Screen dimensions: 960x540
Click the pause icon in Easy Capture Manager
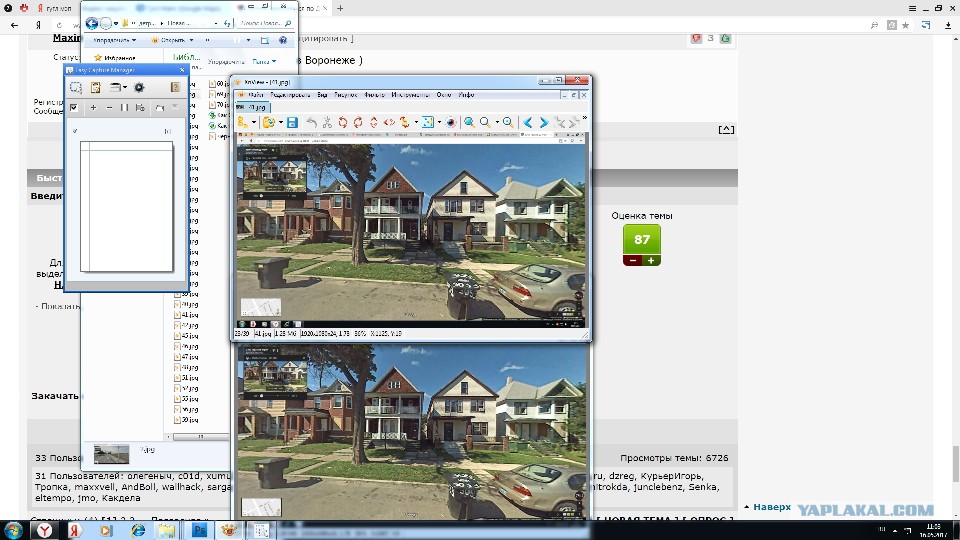coord(124,108)
